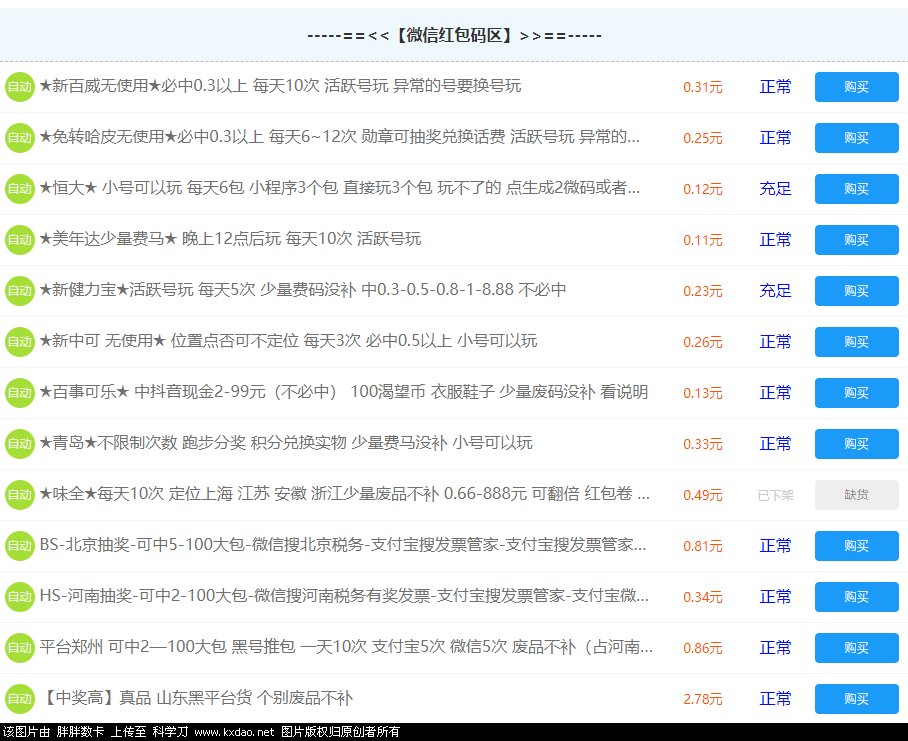Click the 自动 badge on 【中奖高】真品 row
The image size is (908, 741).
[20, 698]
